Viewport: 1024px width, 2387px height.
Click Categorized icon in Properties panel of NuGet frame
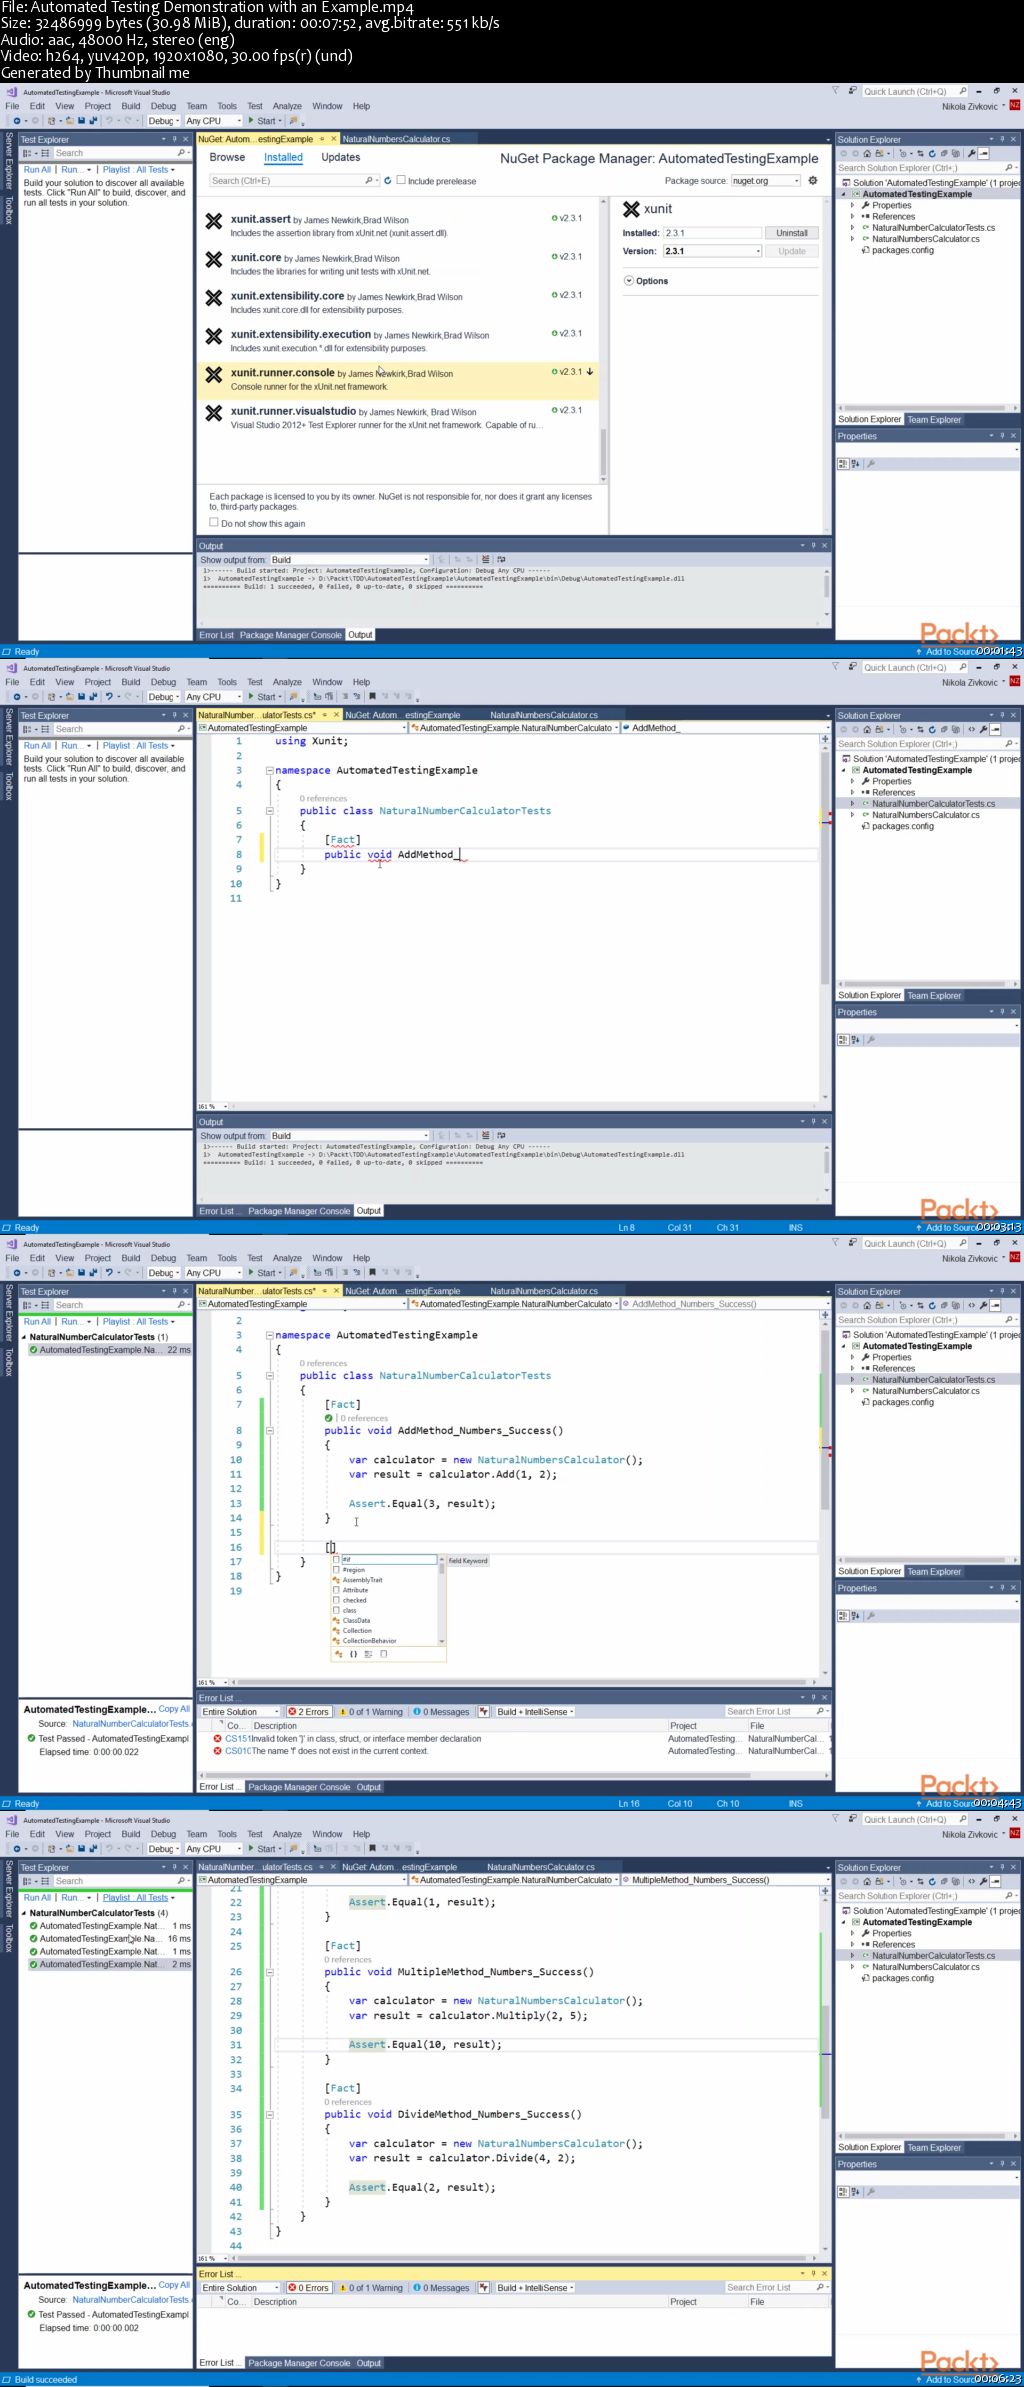[843, 464]
